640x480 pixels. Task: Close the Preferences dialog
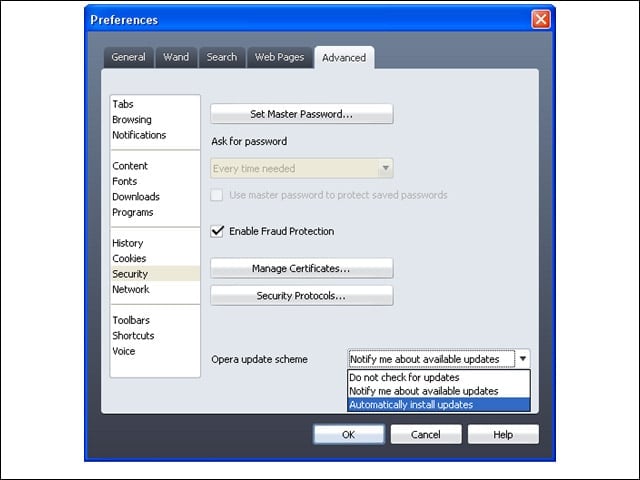pos(541,19)
